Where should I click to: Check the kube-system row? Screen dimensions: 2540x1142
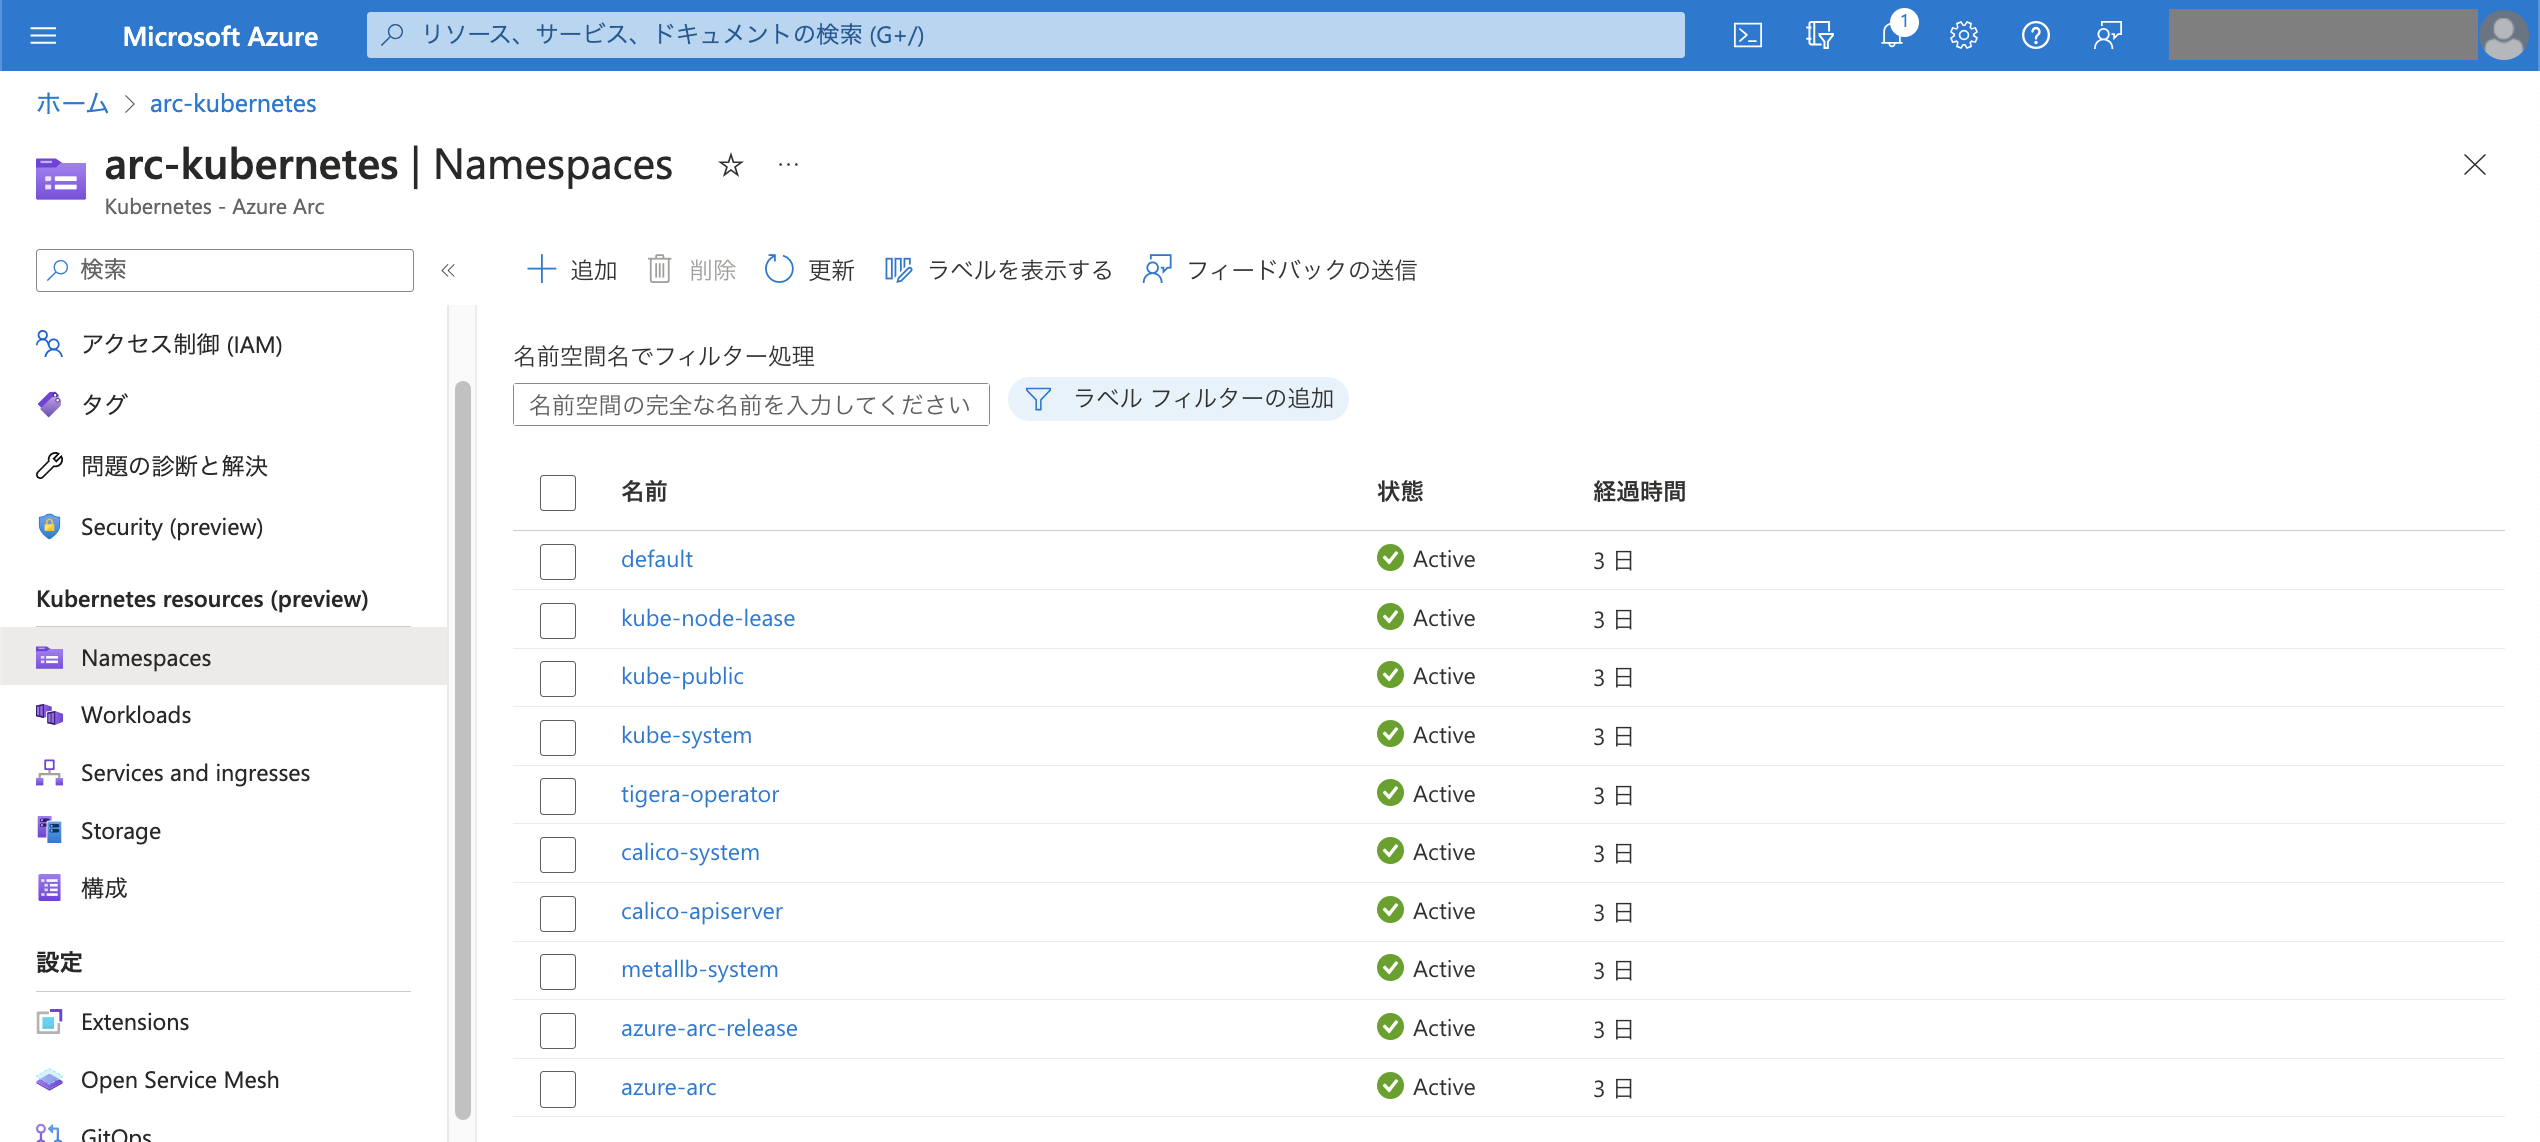pos(558,737)
